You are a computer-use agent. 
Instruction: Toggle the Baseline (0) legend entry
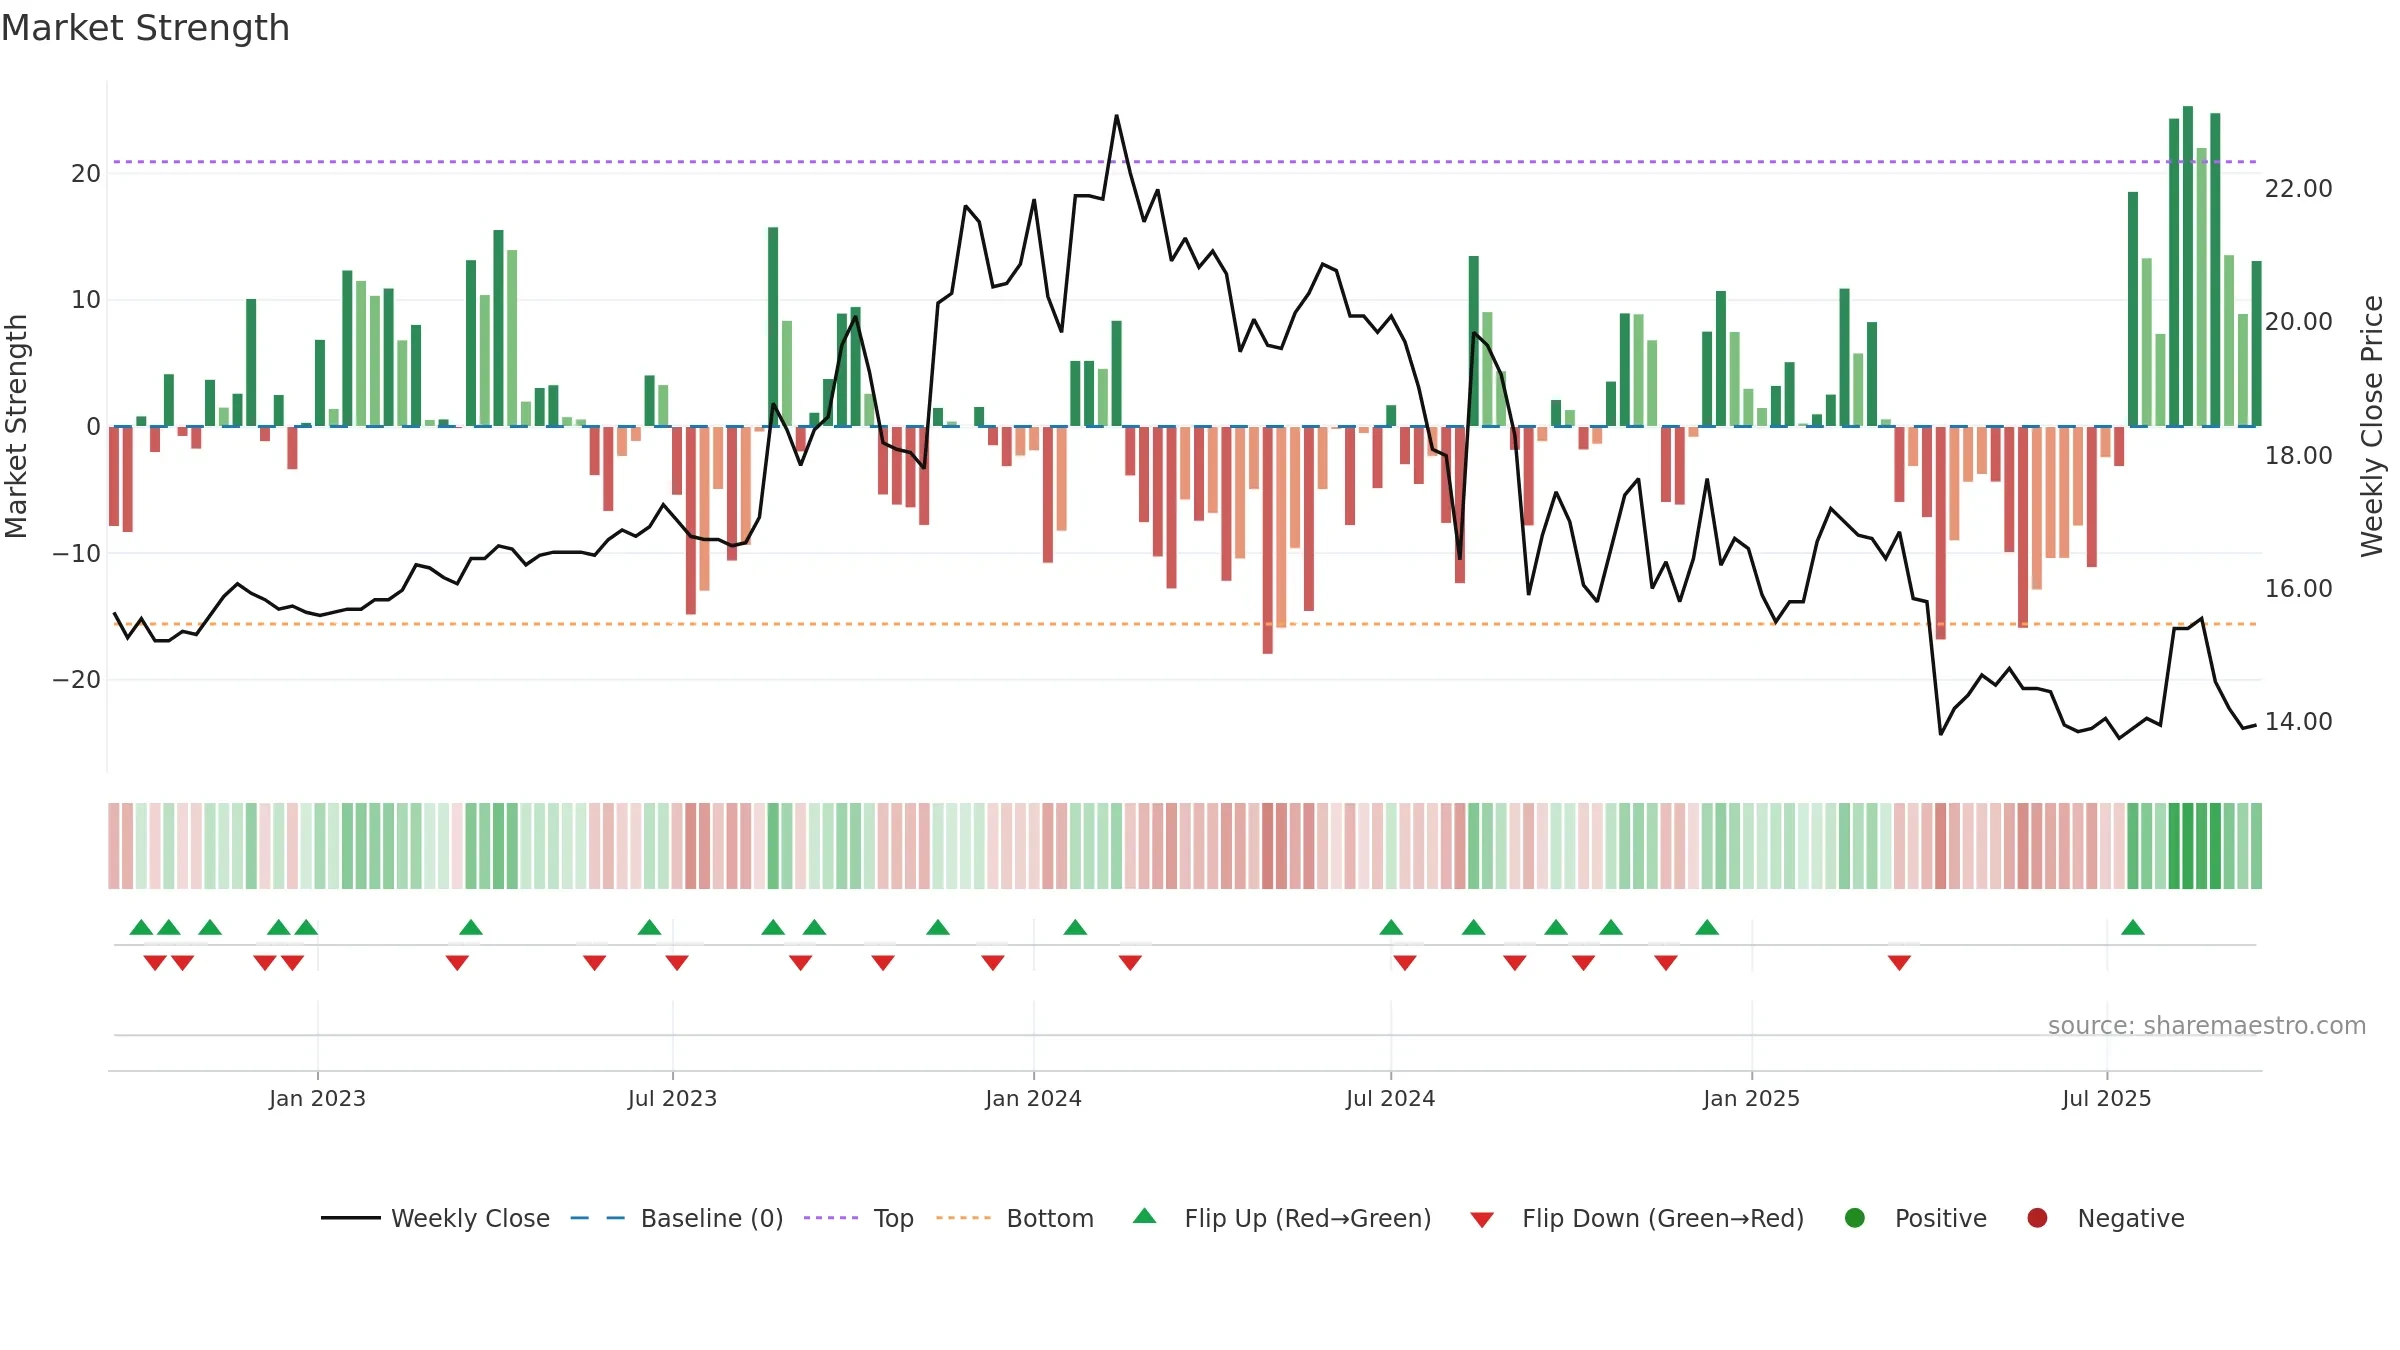[676, 1218]
